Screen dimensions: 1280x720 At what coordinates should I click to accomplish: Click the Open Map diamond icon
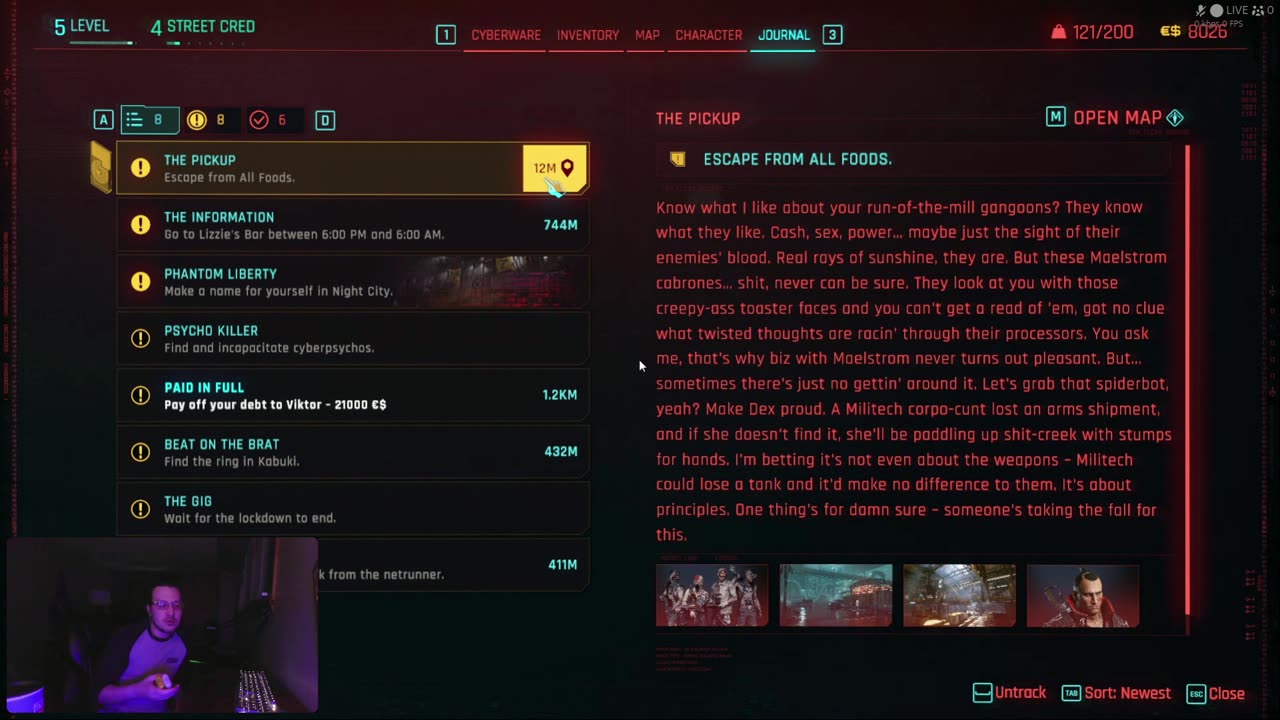tap(1175, 118)
